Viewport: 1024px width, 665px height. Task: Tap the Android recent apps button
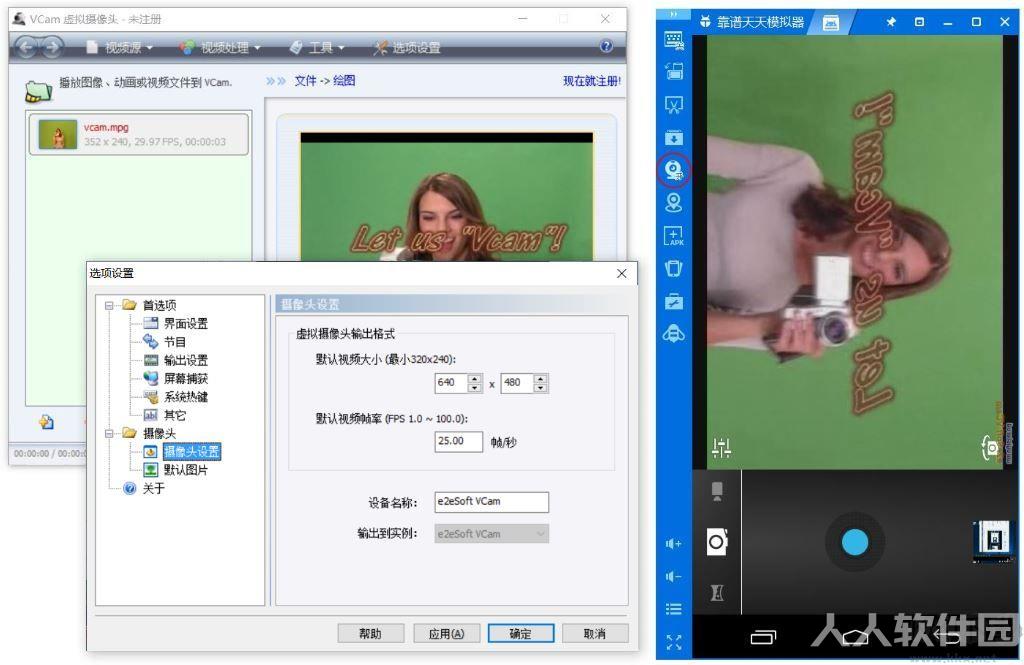(x=763, y=637)
